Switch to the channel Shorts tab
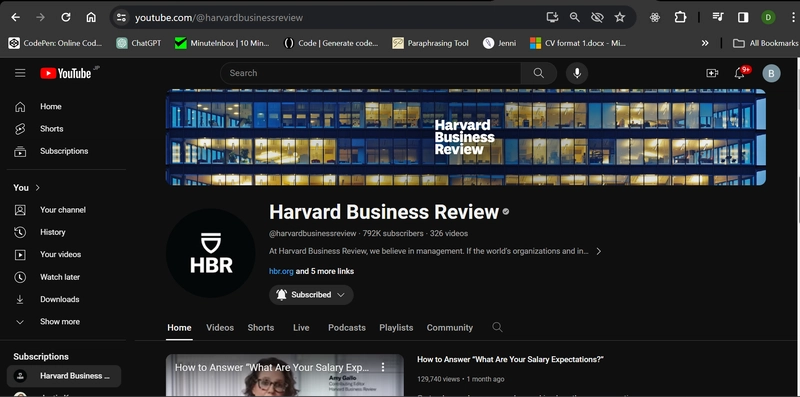Viewport: 800px width, 397px height. coord(261,328)
